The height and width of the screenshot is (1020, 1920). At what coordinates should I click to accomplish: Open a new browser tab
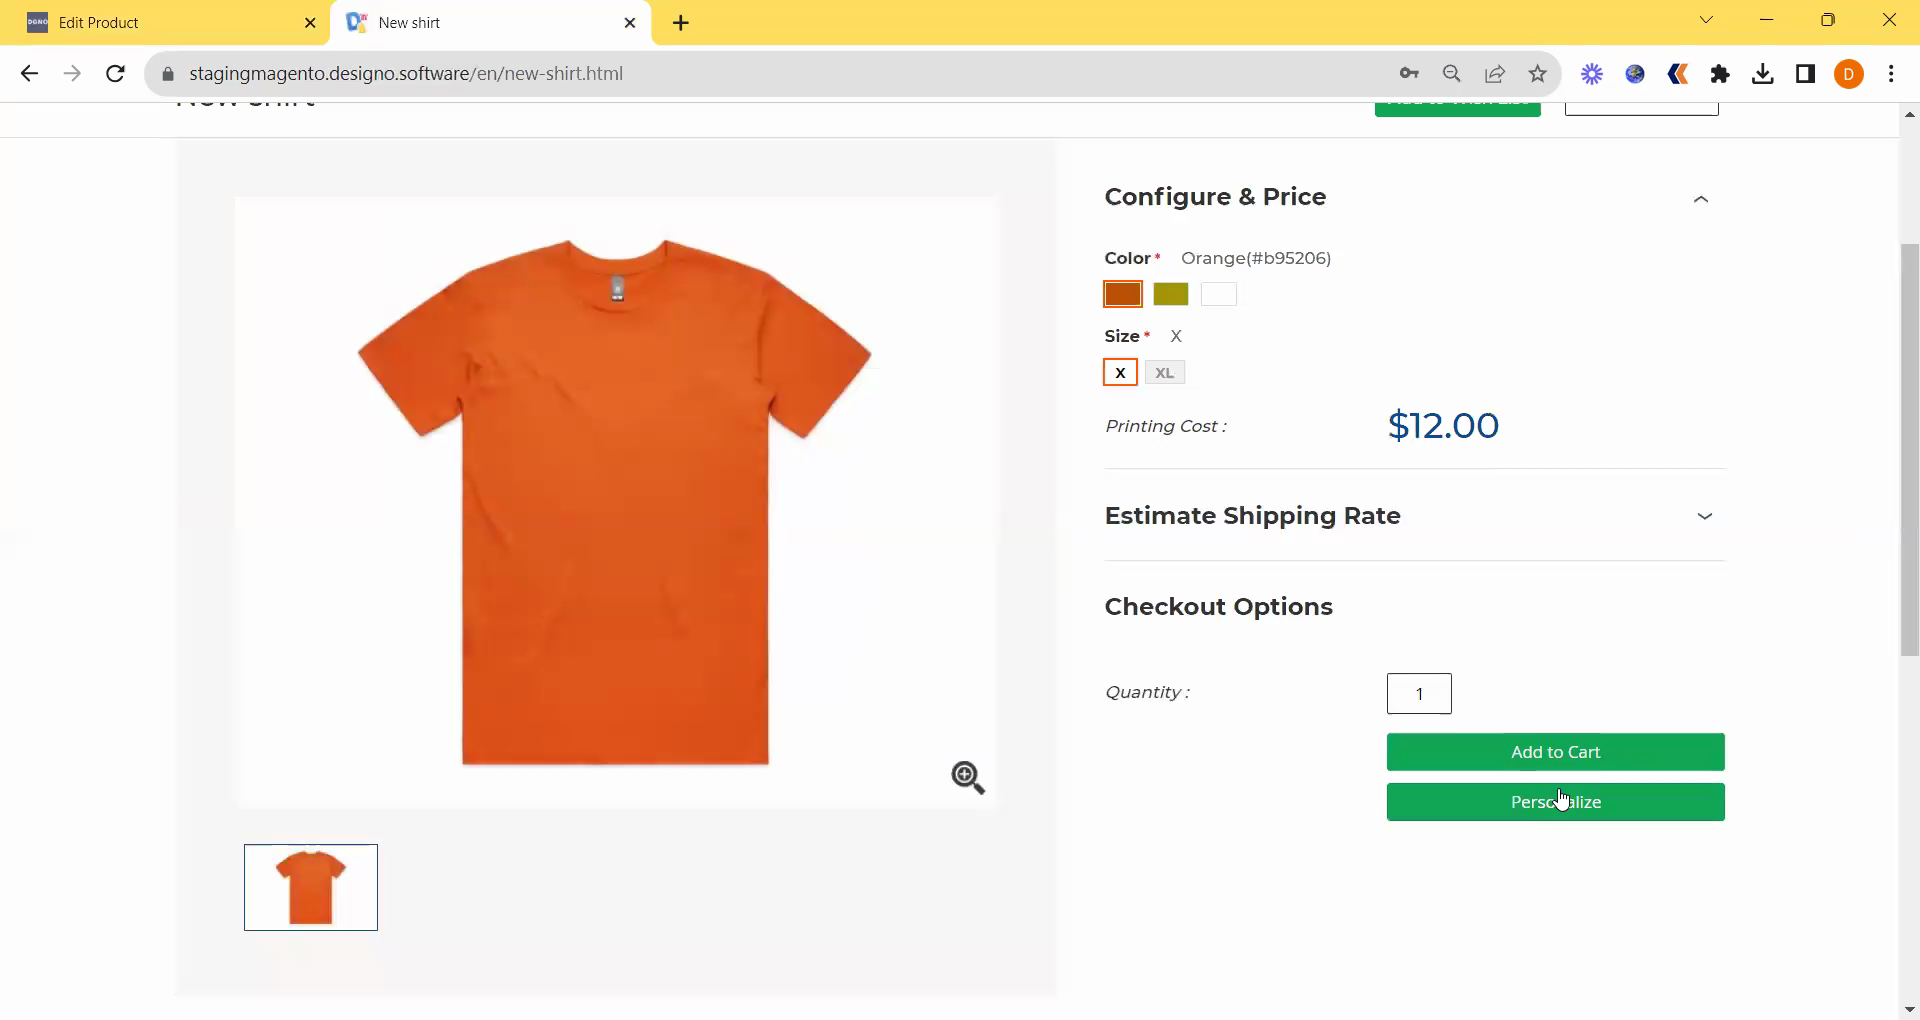[681, 23]
